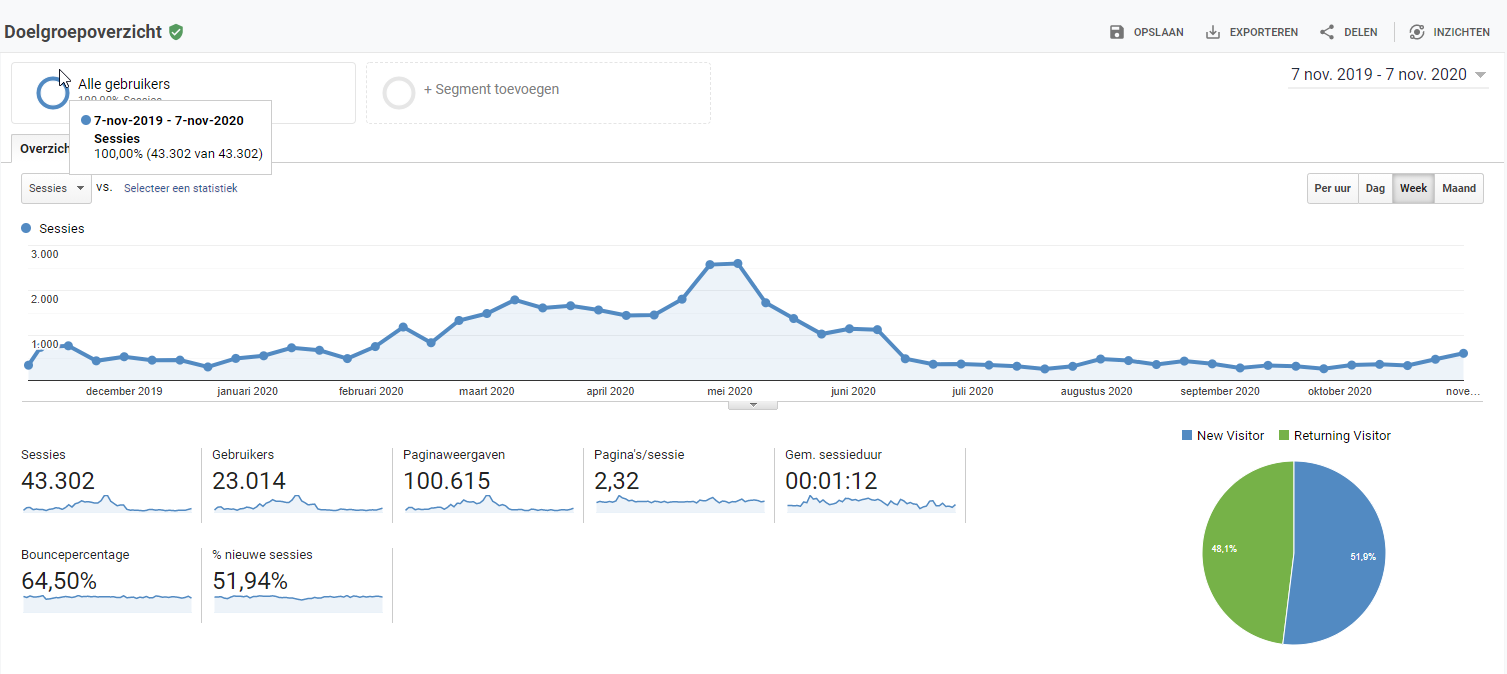Expand the small arrow handle below the chart
The image size is (1507, 674).
click(753, 405)
